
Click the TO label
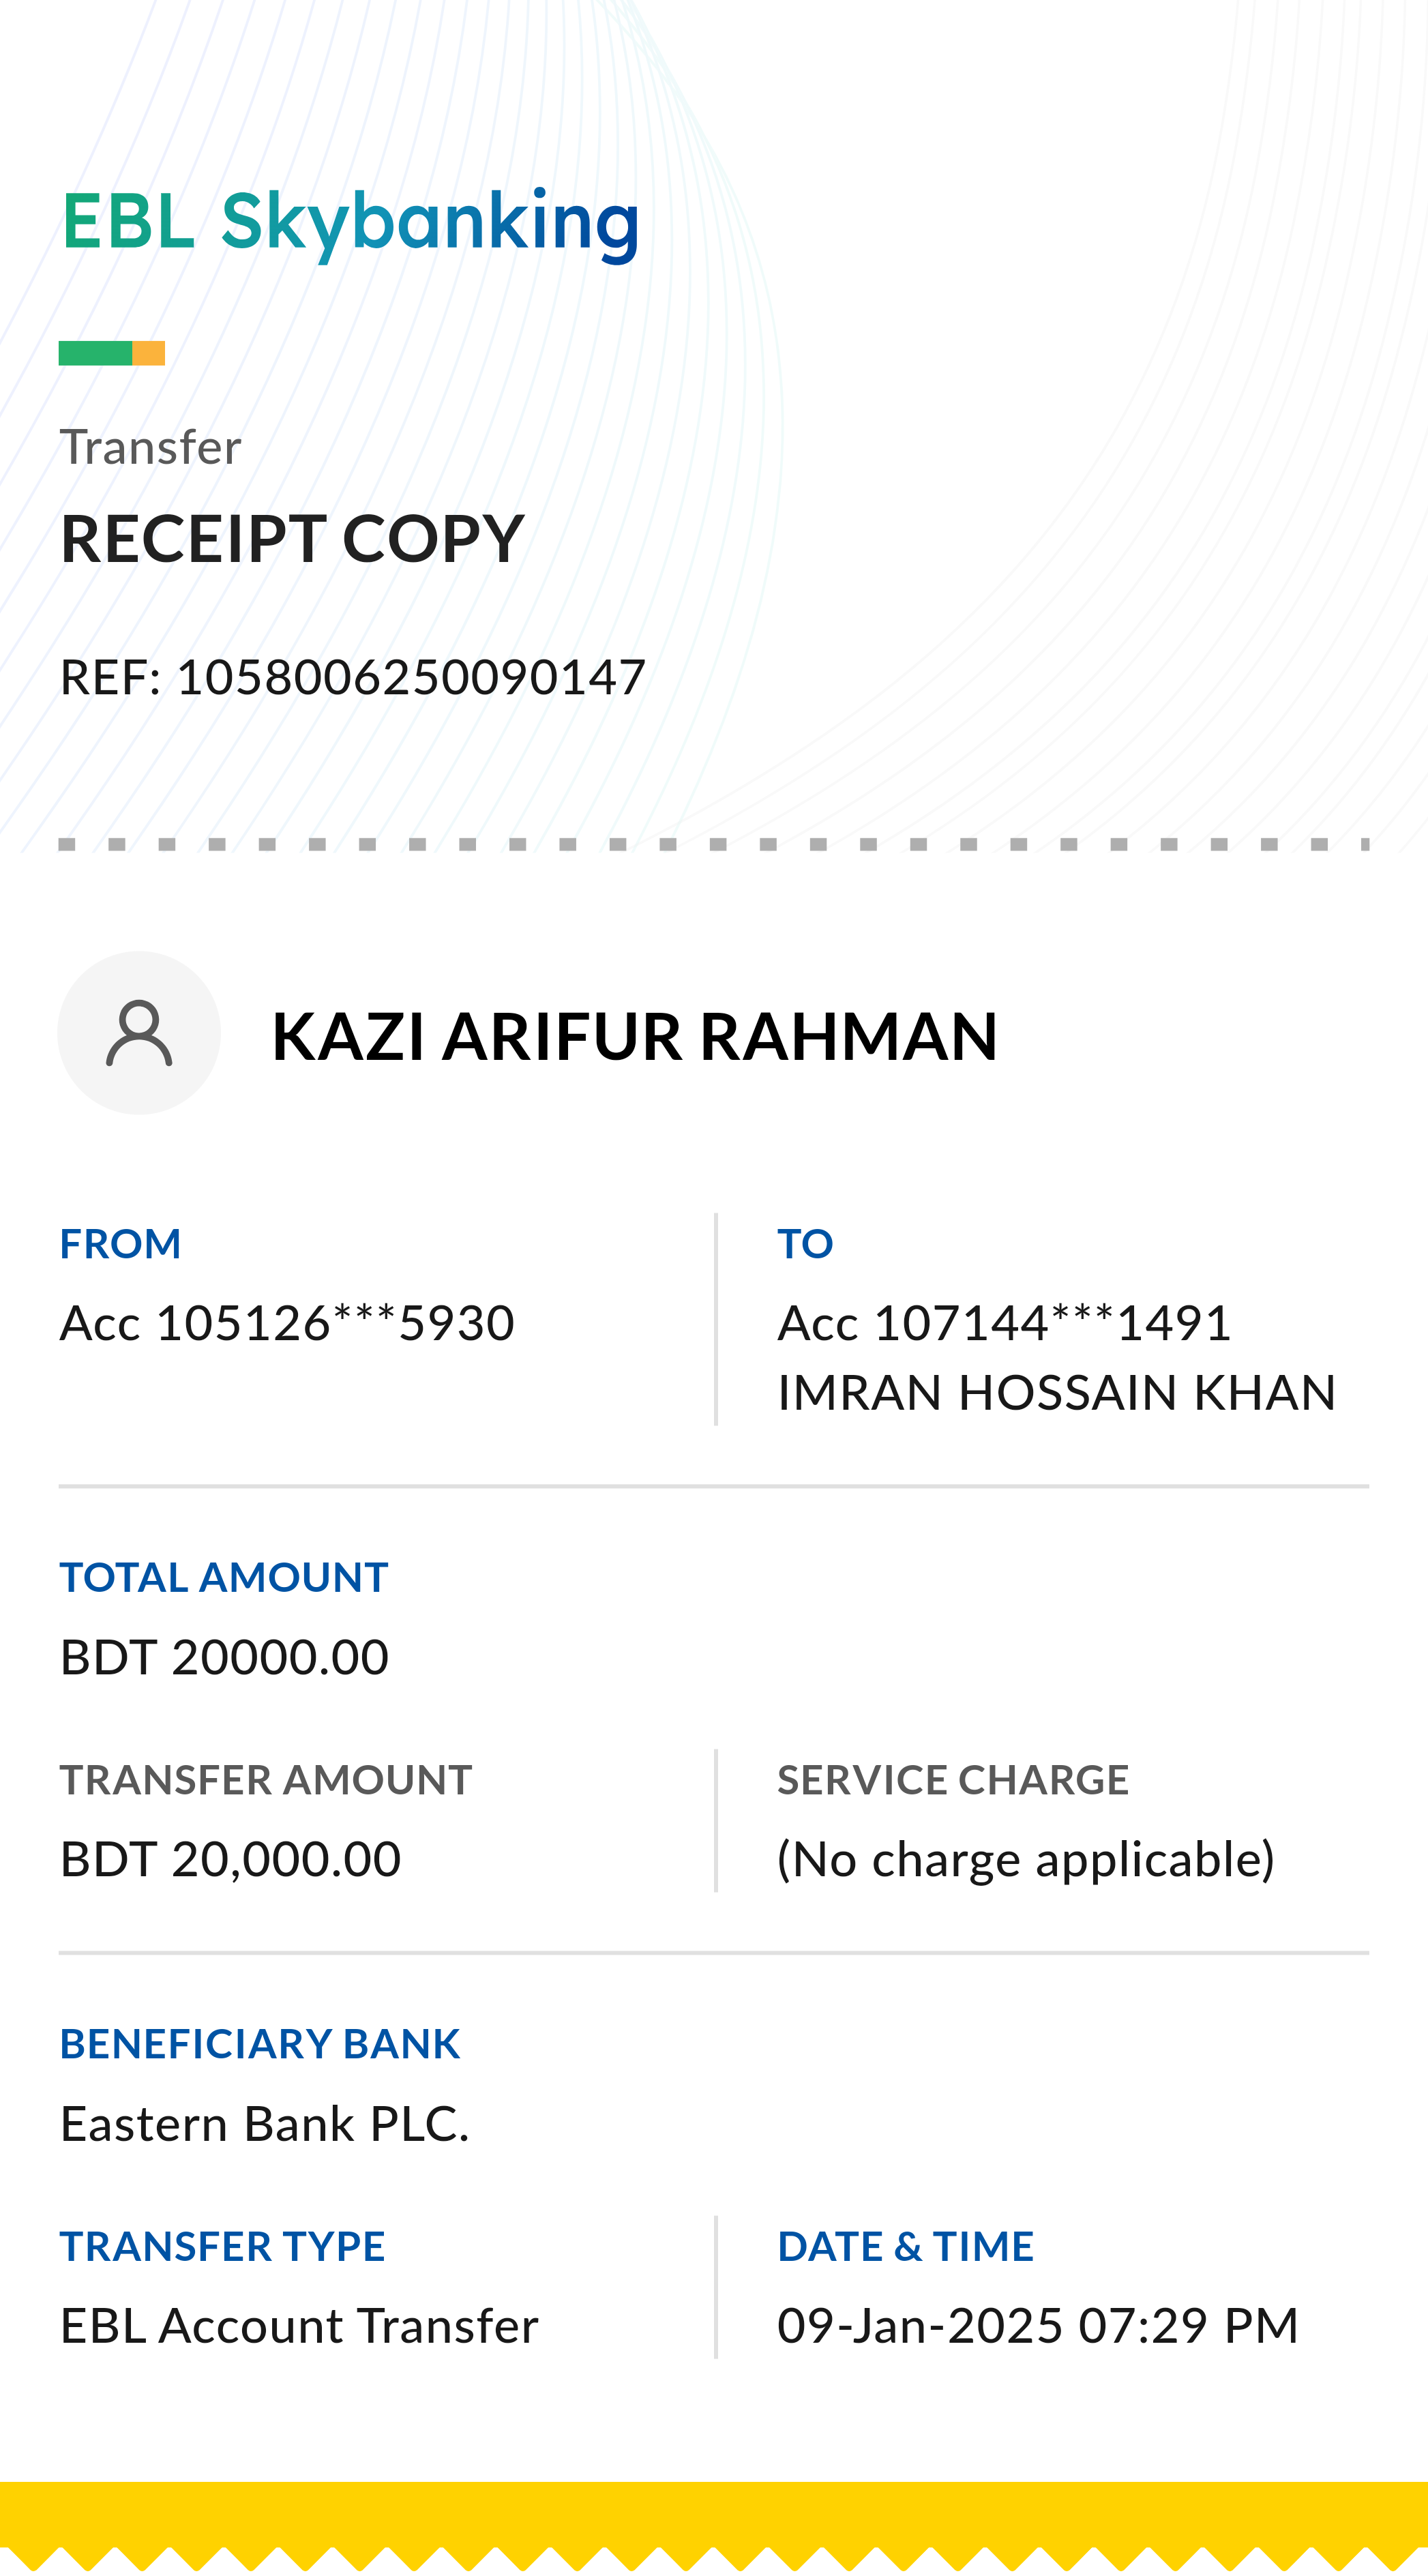pos(805,1244)
